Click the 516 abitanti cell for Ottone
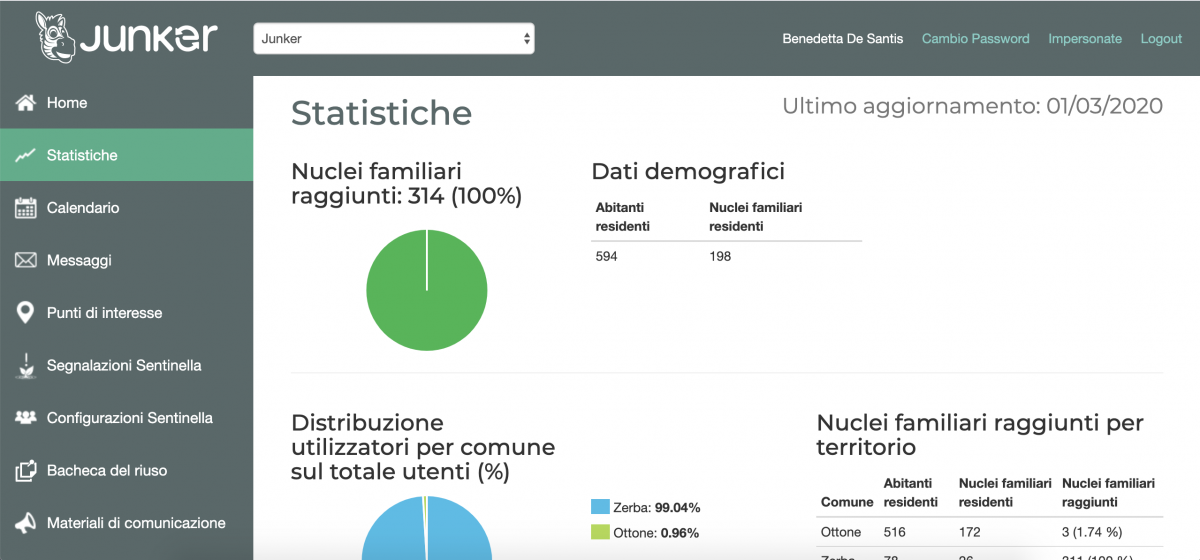1200x560 pixels. pyautogui.click(x=896, y=532)
